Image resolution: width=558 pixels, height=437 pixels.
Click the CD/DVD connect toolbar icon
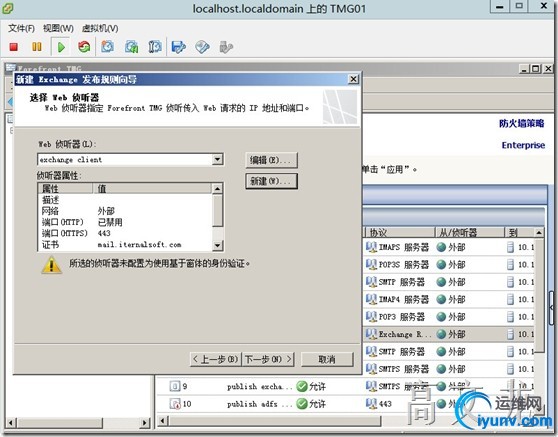click(202, 47)
